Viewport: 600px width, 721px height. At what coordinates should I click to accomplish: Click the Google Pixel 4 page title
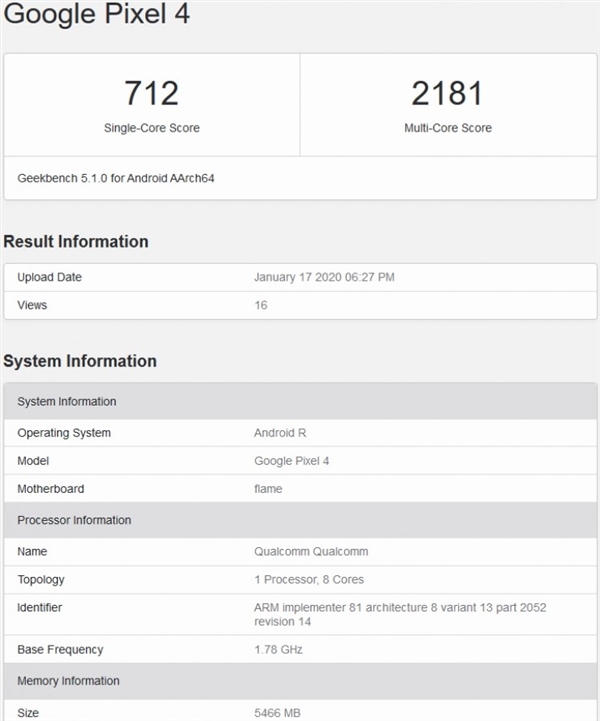pos(96,15)
